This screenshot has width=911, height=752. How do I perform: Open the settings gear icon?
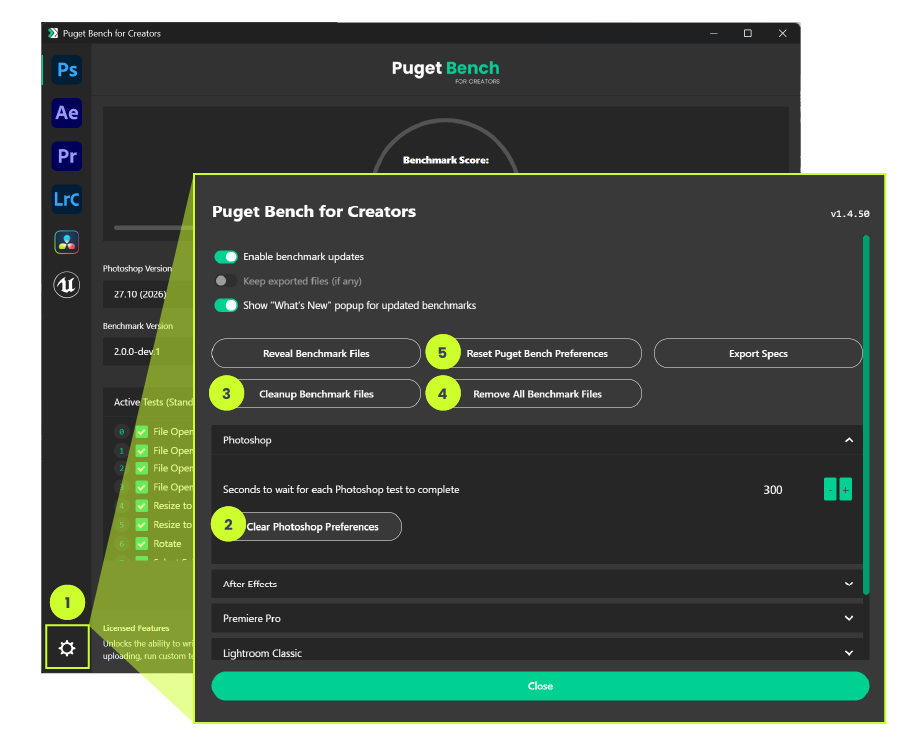[67, 647]
